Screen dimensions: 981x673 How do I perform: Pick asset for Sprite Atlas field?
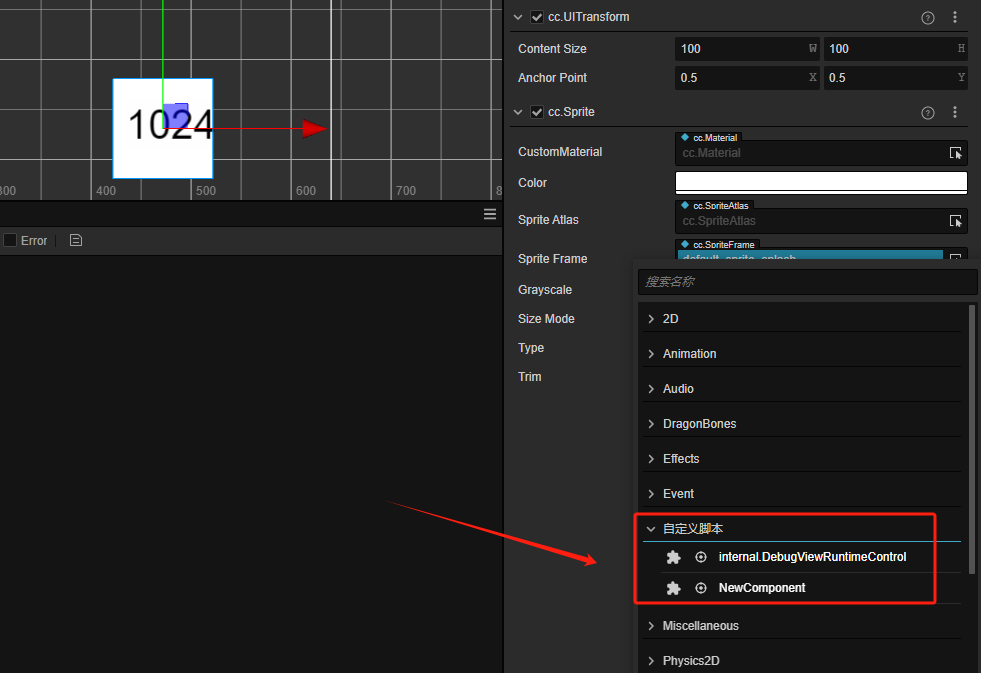(955, 221)
